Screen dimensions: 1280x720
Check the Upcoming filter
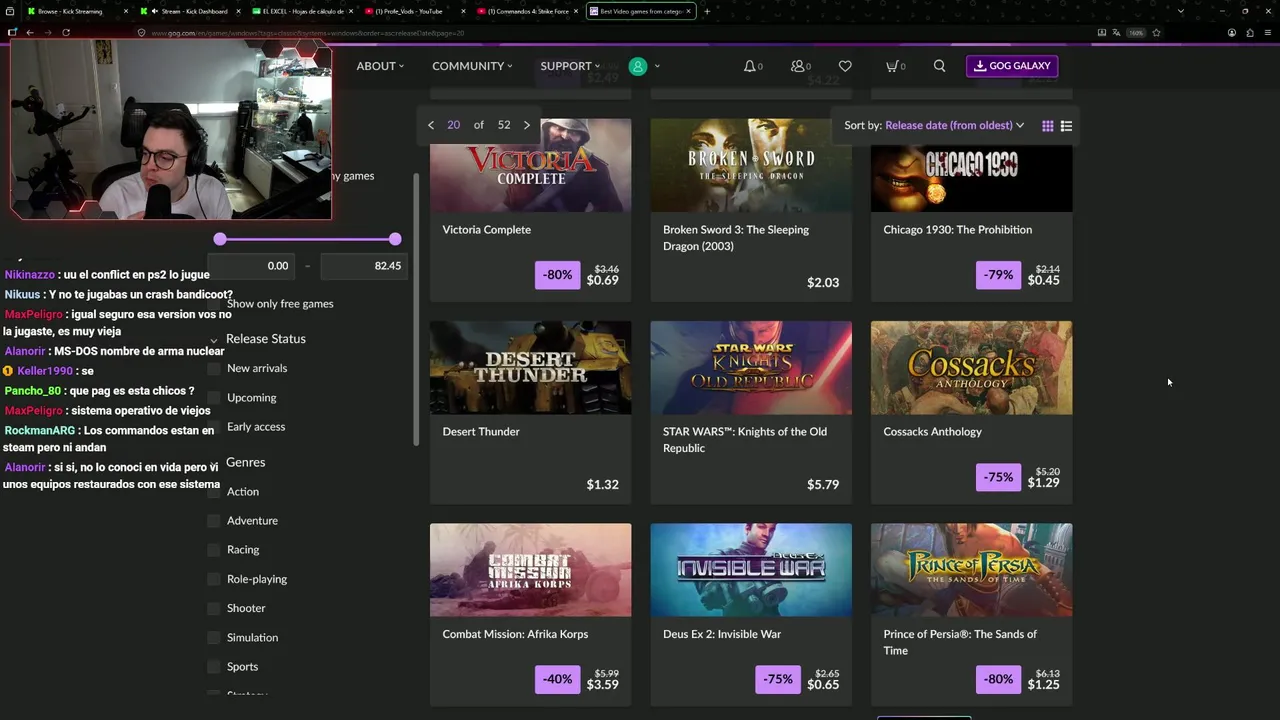pyautogui.click(x=213, y=398)
